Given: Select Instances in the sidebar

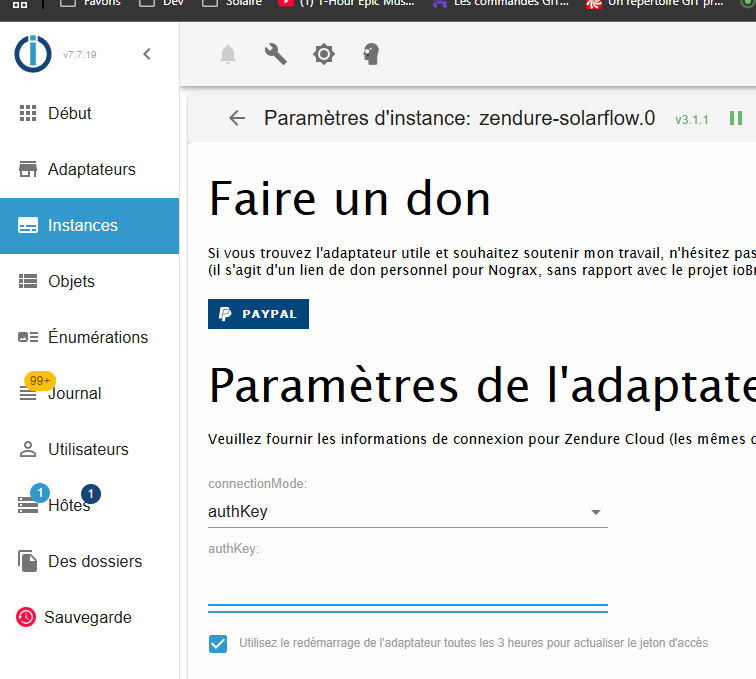Looking at the screenshot, I should (89, 225).
